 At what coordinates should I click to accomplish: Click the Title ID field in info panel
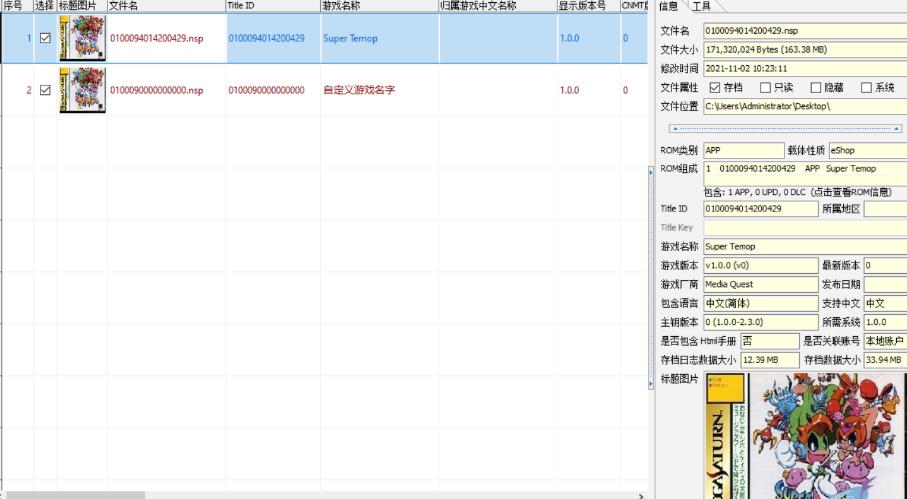pyautogui.click(x=761, y=209)
